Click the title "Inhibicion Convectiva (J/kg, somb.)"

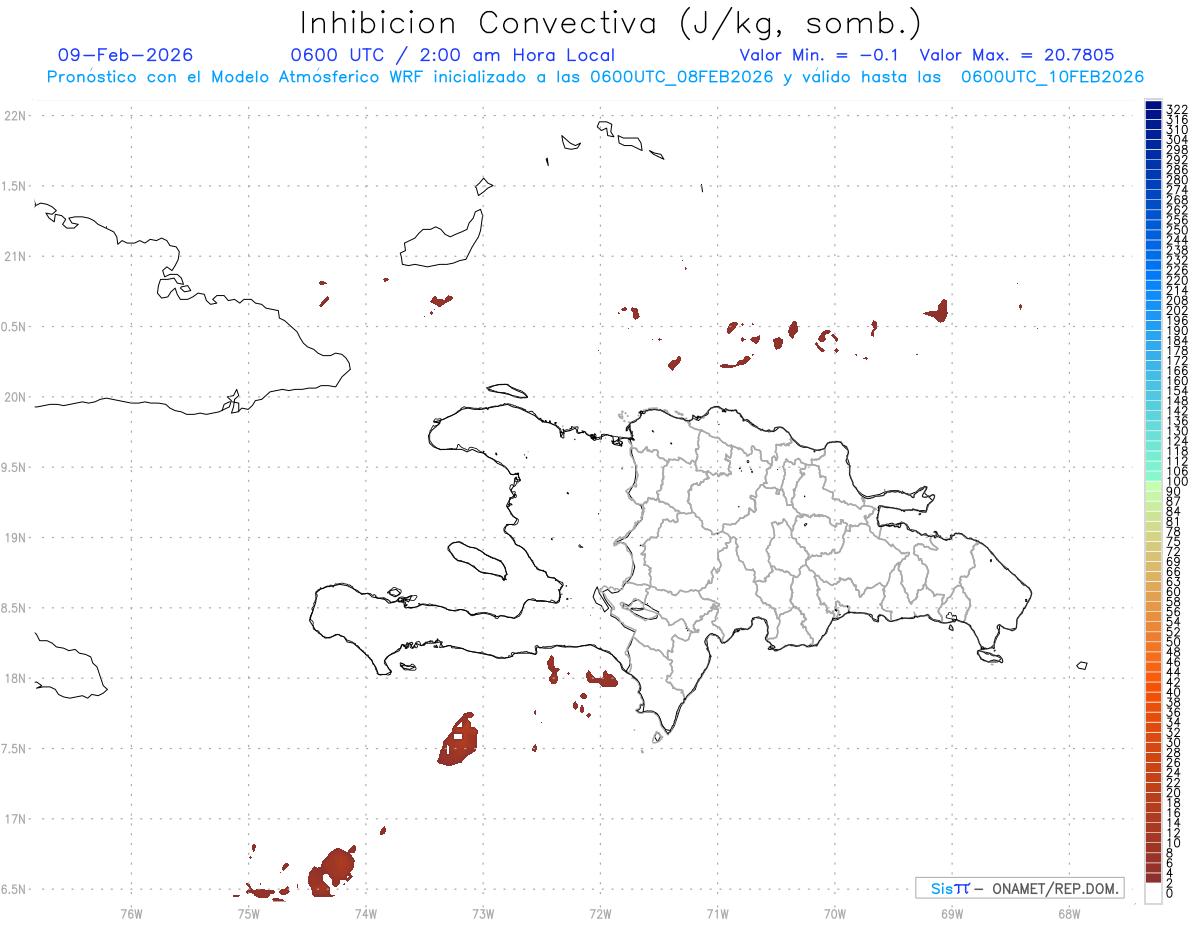coord(610,23)
